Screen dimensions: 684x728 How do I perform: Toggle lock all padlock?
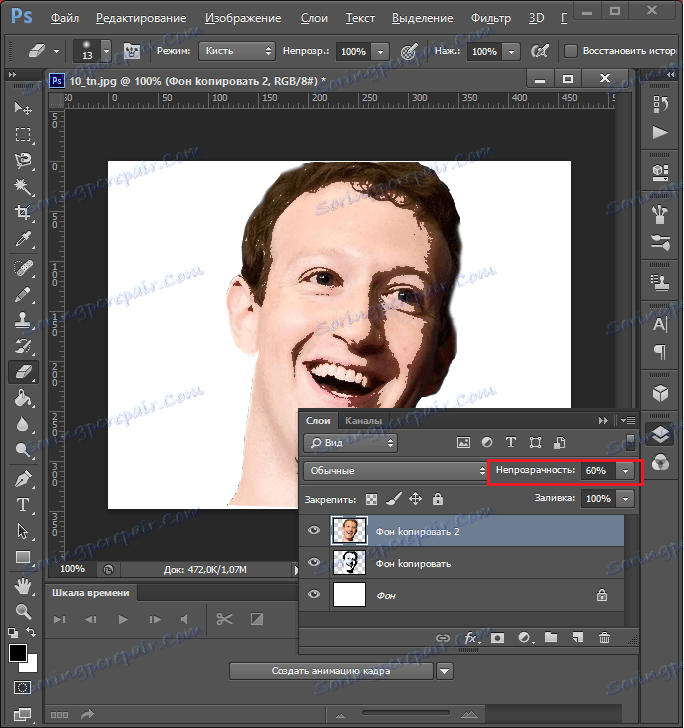[437, 499]
